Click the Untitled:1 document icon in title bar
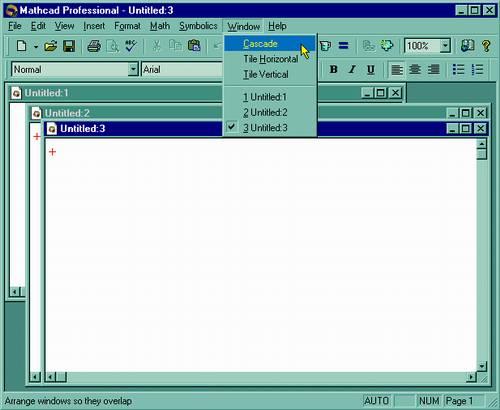The width and height of the screenshot is (500, 410). 16,93
